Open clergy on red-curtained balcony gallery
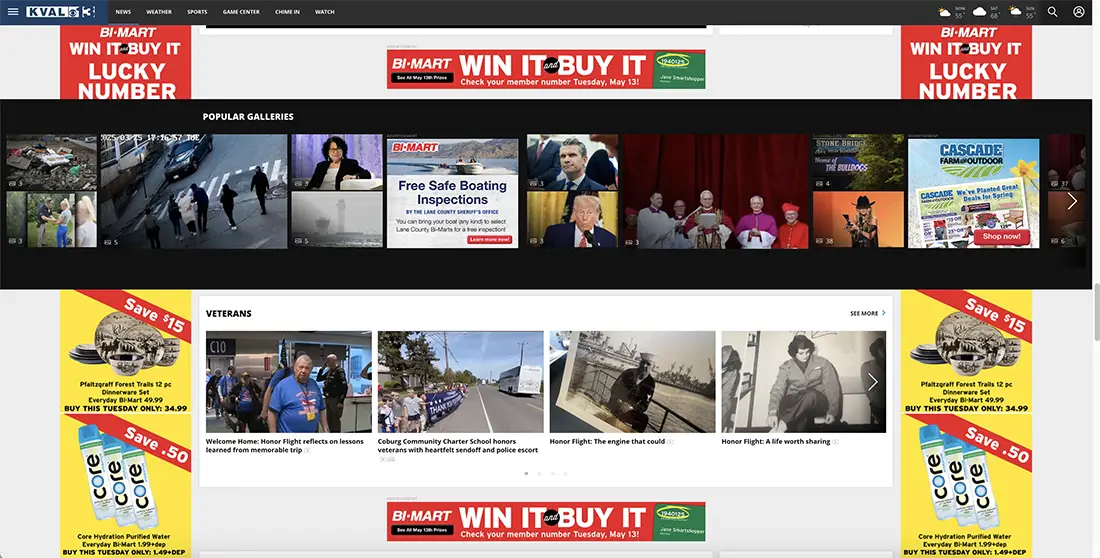1100x558 pixels. pos(716,191)
